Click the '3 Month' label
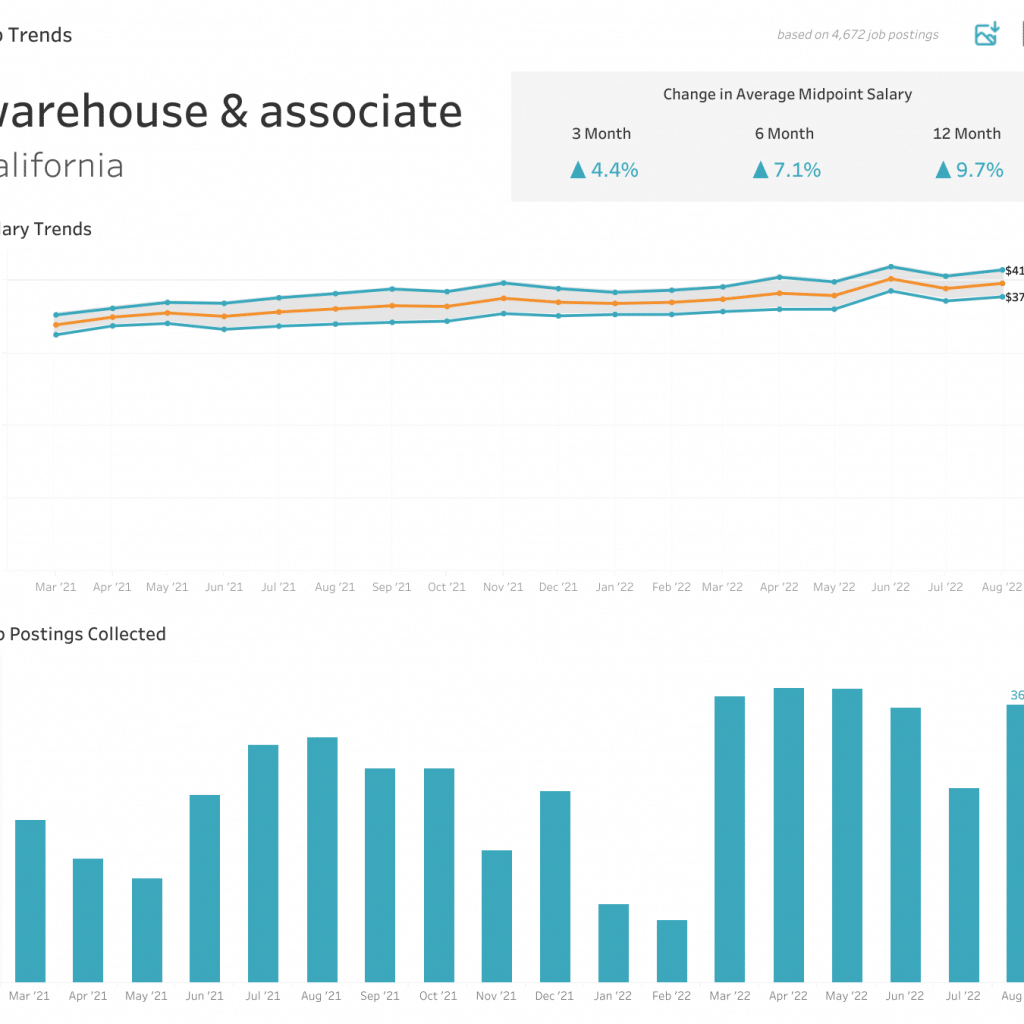 [x=601, y=133]
